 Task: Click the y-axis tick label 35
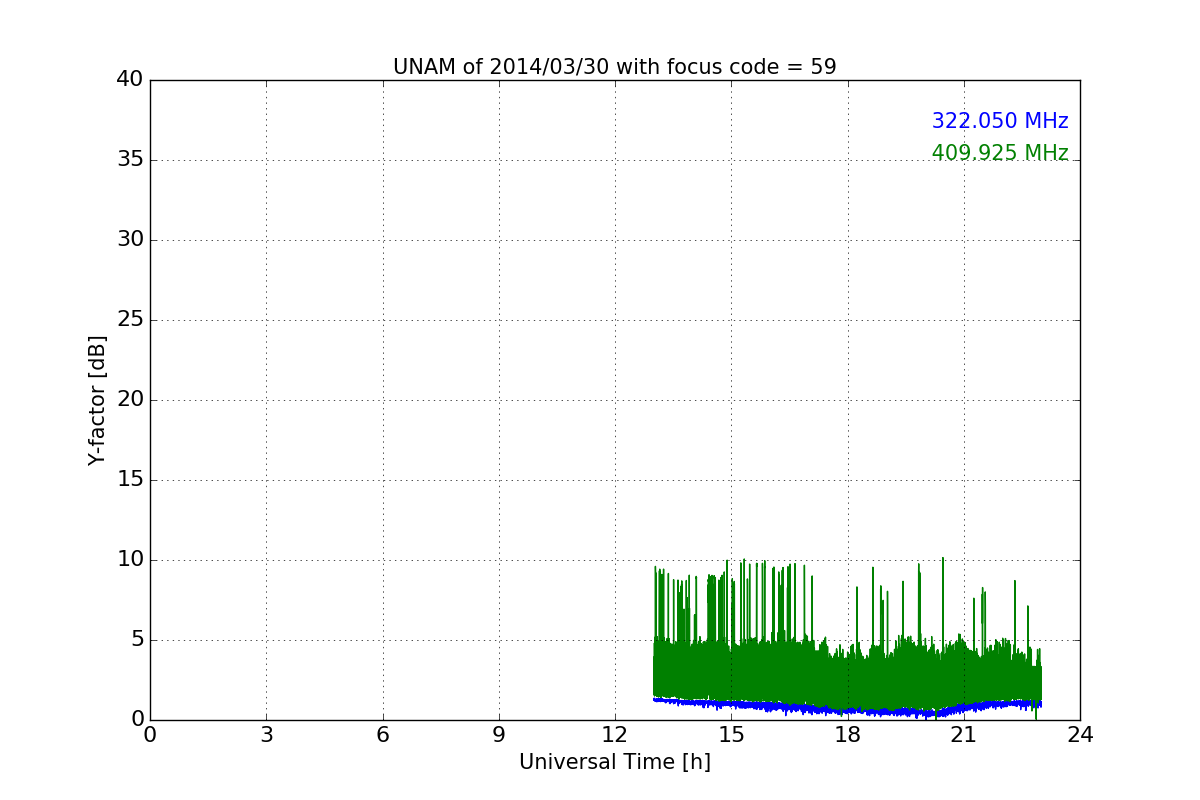pos(130,160)
